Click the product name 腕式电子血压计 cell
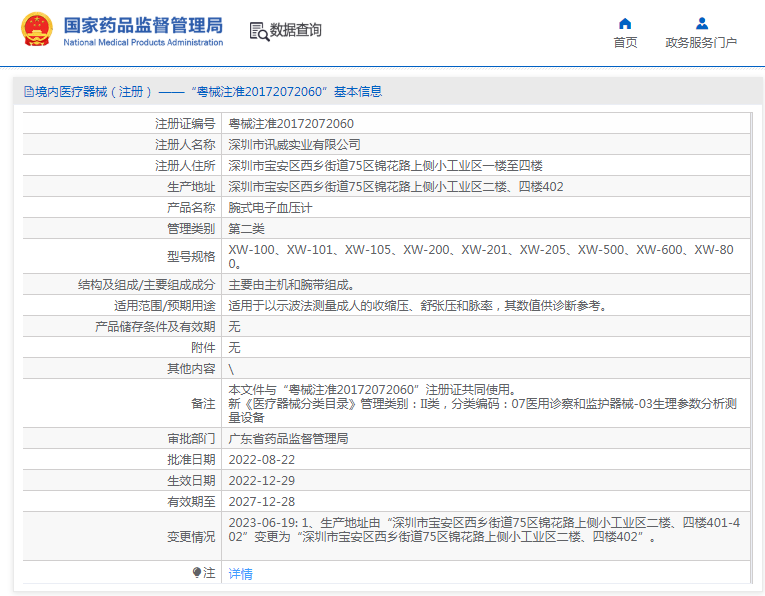The image size is (765, 596). (x=270, y=208)
